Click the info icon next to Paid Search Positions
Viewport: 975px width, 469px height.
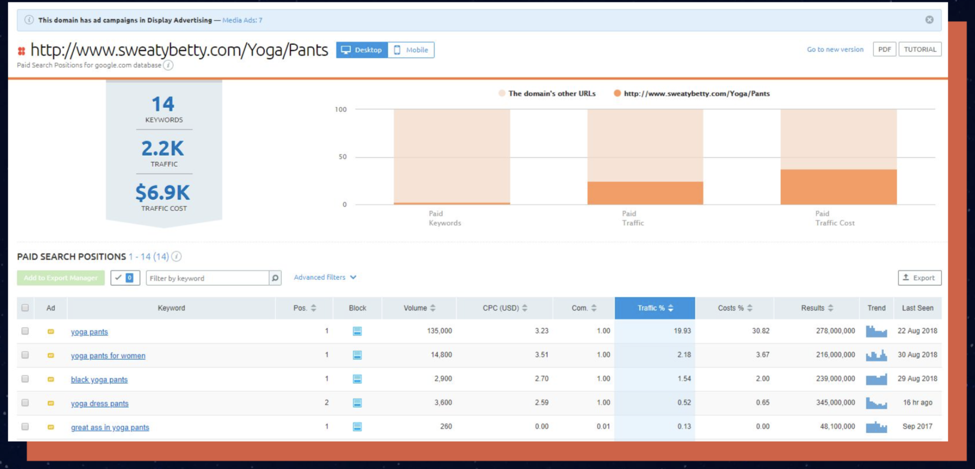click(176, 257)
